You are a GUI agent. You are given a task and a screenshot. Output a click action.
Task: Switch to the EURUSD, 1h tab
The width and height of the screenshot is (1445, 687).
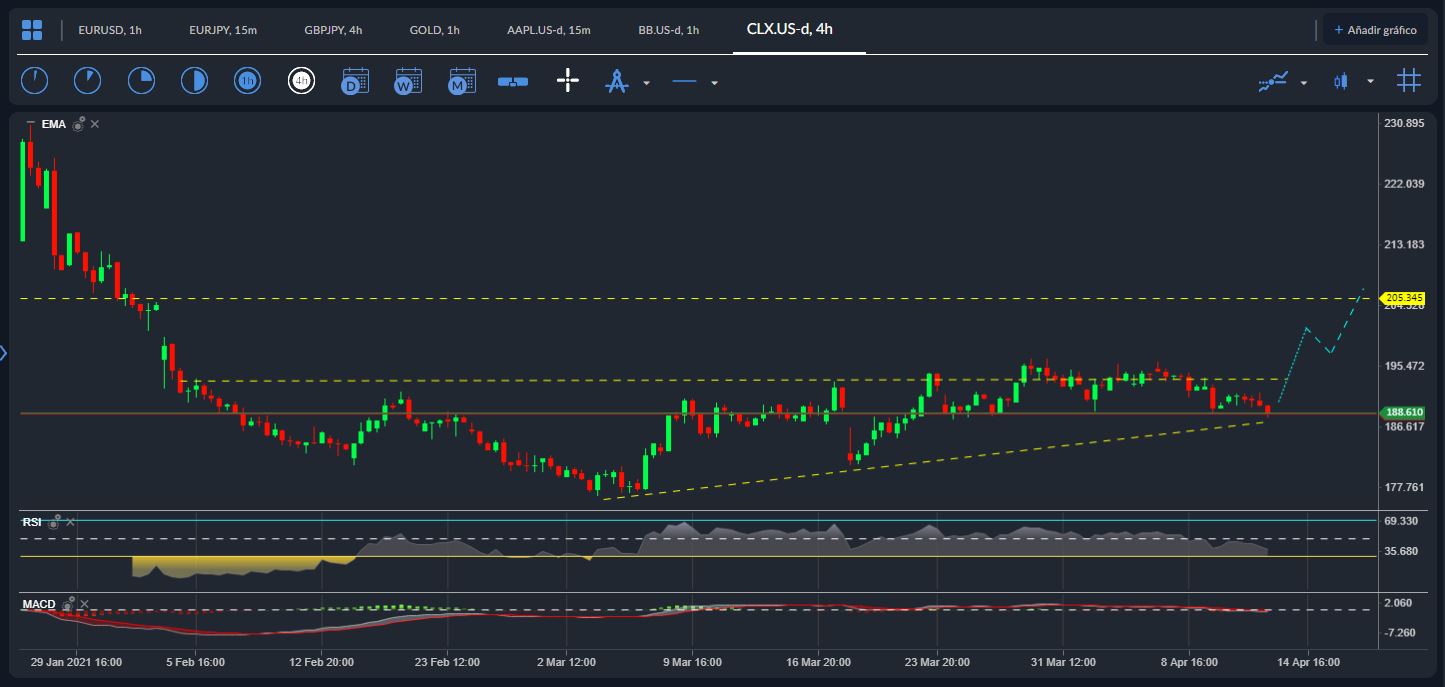110,30
